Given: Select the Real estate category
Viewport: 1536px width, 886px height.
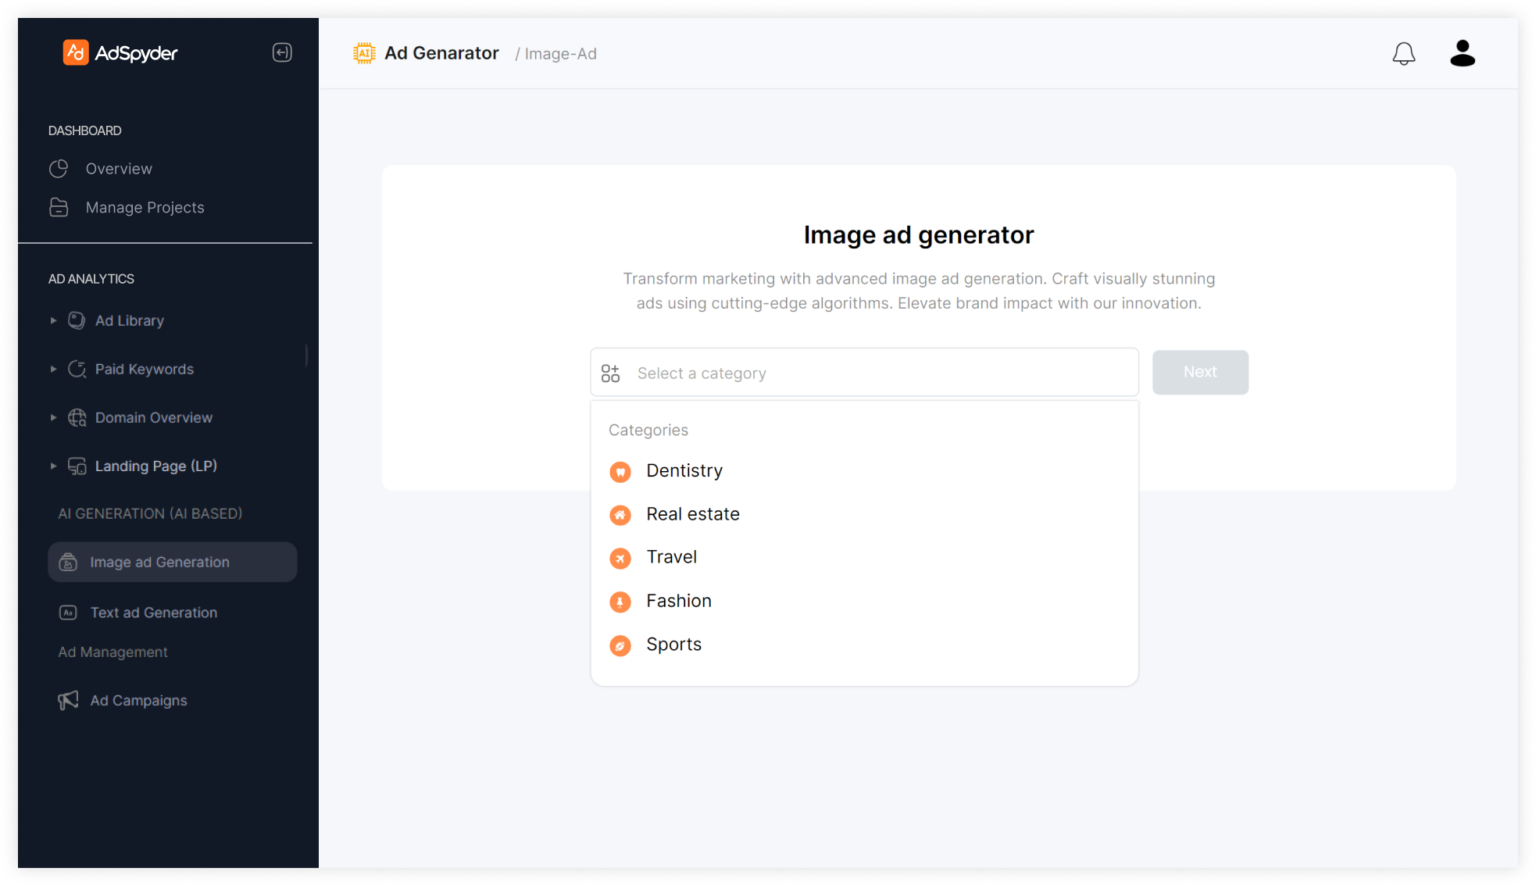Looking at the screenshot, I should (692, 514).
